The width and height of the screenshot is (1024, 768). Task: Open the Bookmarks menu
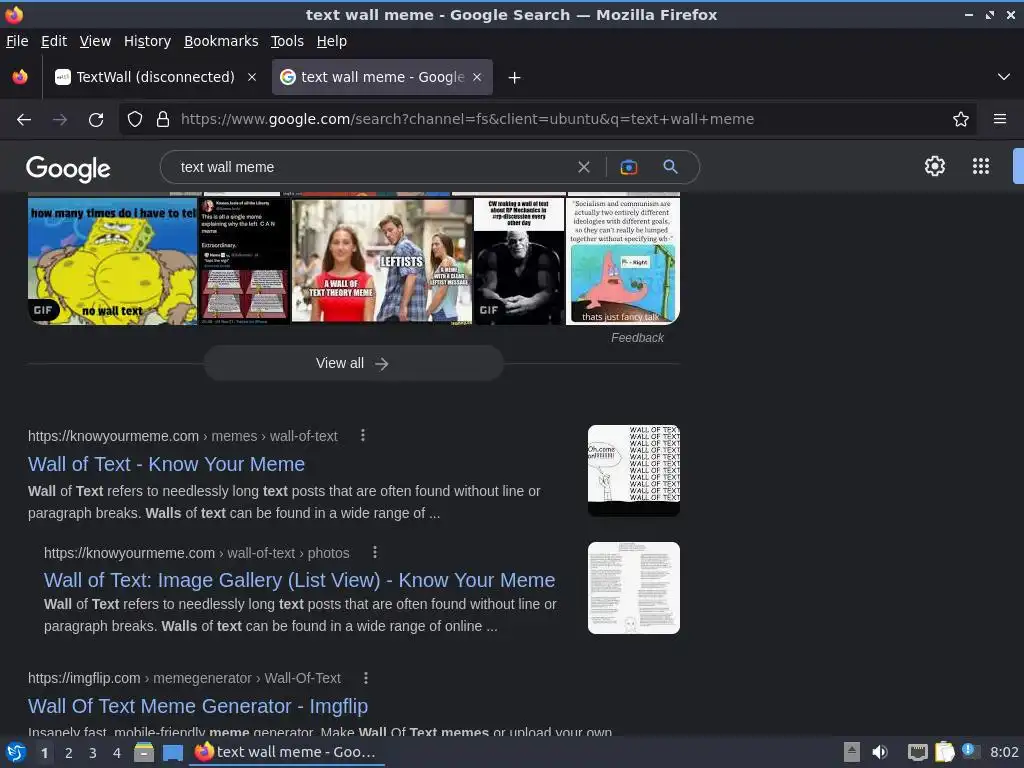(x=221, y=41)
